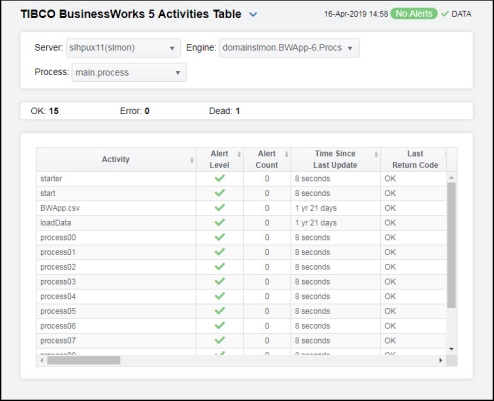The image size is (494, 401).
Task: Select the loadData activity row
Action: pos(241,223)
